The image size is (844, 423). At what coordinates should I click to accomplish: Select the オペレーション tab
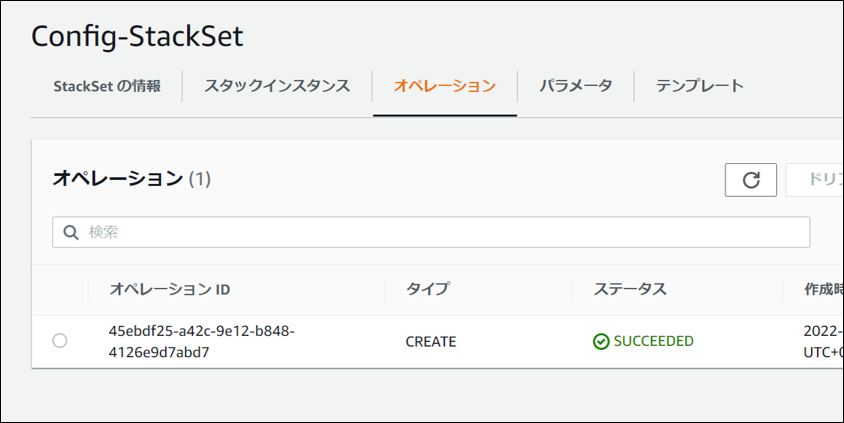click(x=445, y=86)
